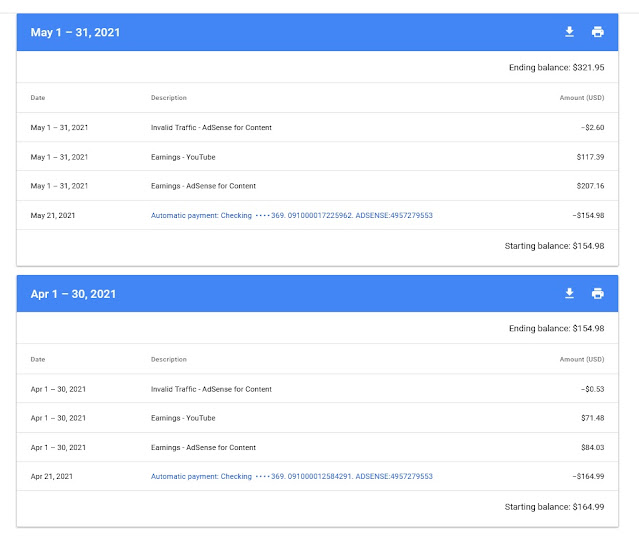Download the Apr 1 – 30, 2021 statement
The width and height of the screenshot is (639, 544).
tap(569, 293)
